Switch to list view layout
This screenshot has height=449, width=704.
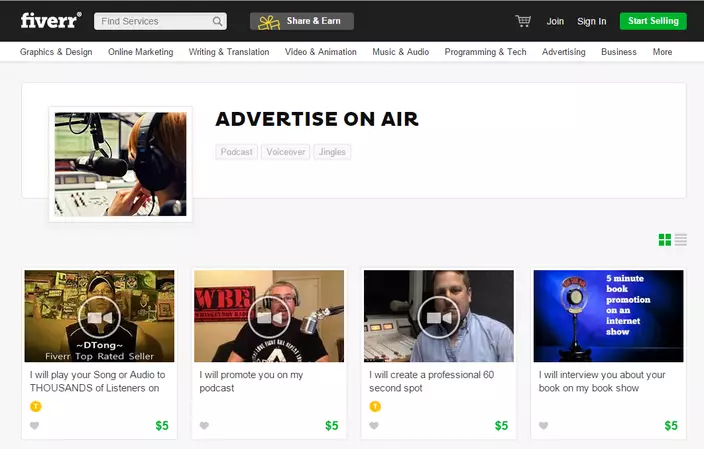click(x=681, y=240)
